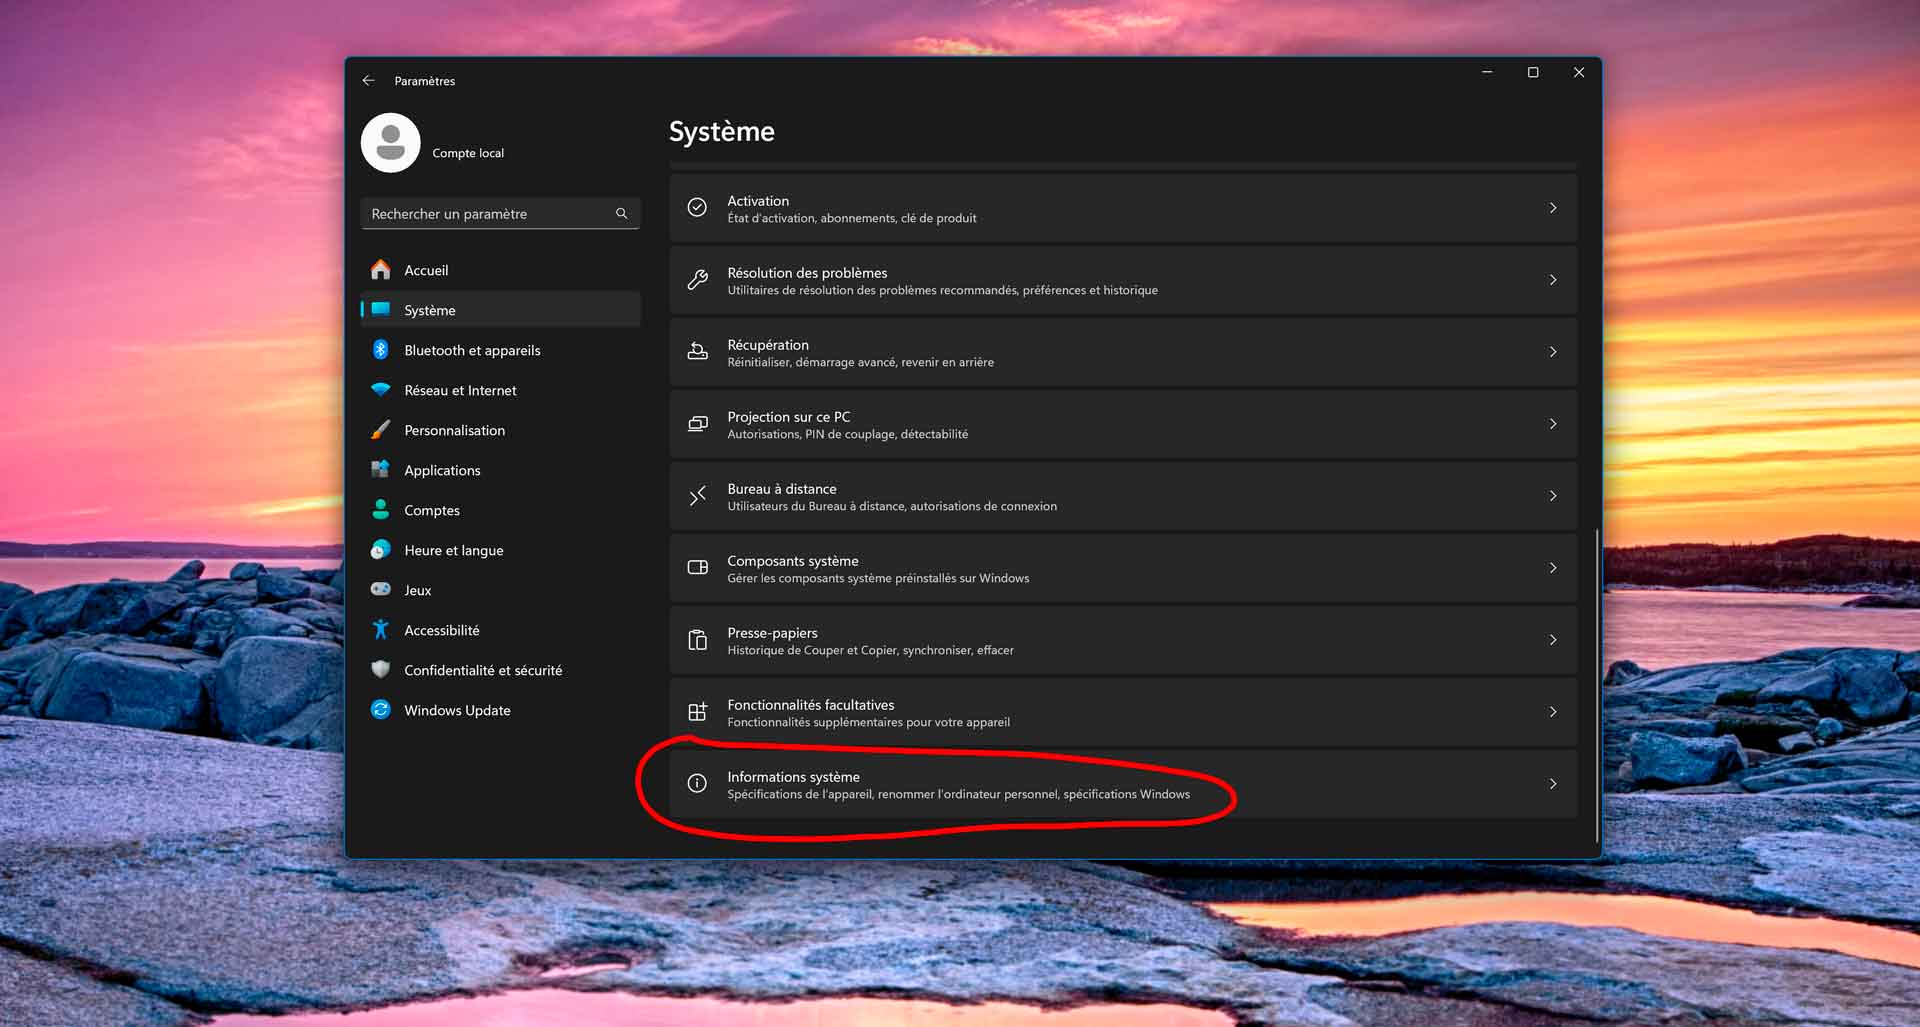Go to Accueil in the sidebar
Screen dimensions: 1920x1027
[500, 270]
